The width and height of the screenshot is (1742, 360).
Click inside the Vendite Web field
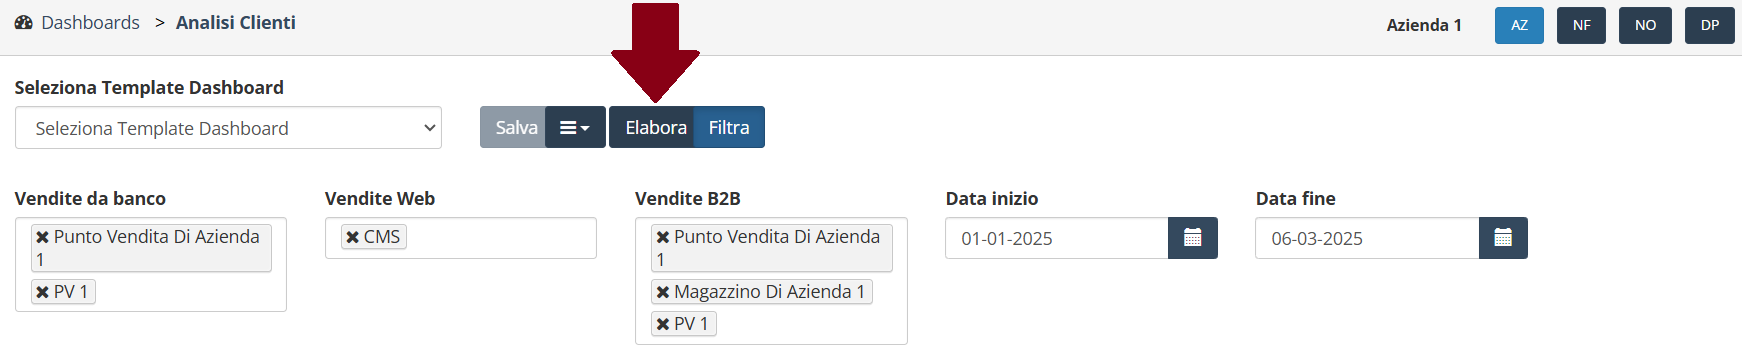(500, 238)
